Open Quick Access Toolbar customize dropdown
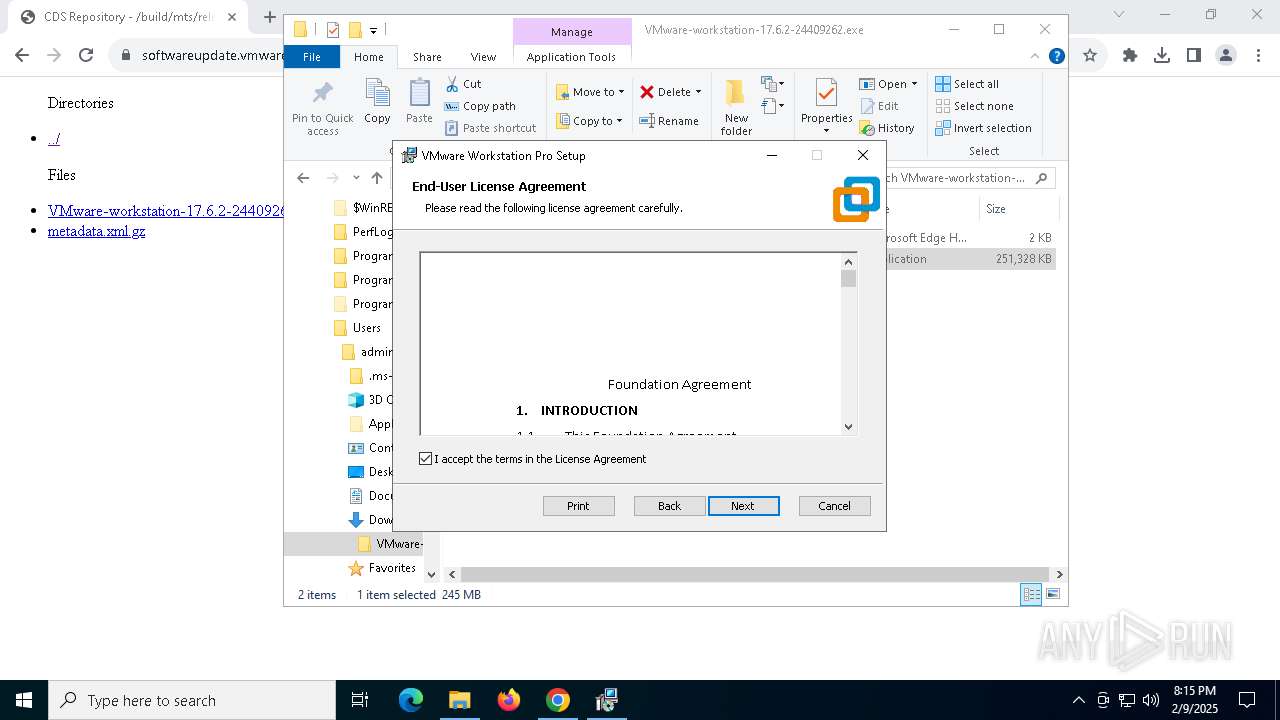 tap(373, 31)
